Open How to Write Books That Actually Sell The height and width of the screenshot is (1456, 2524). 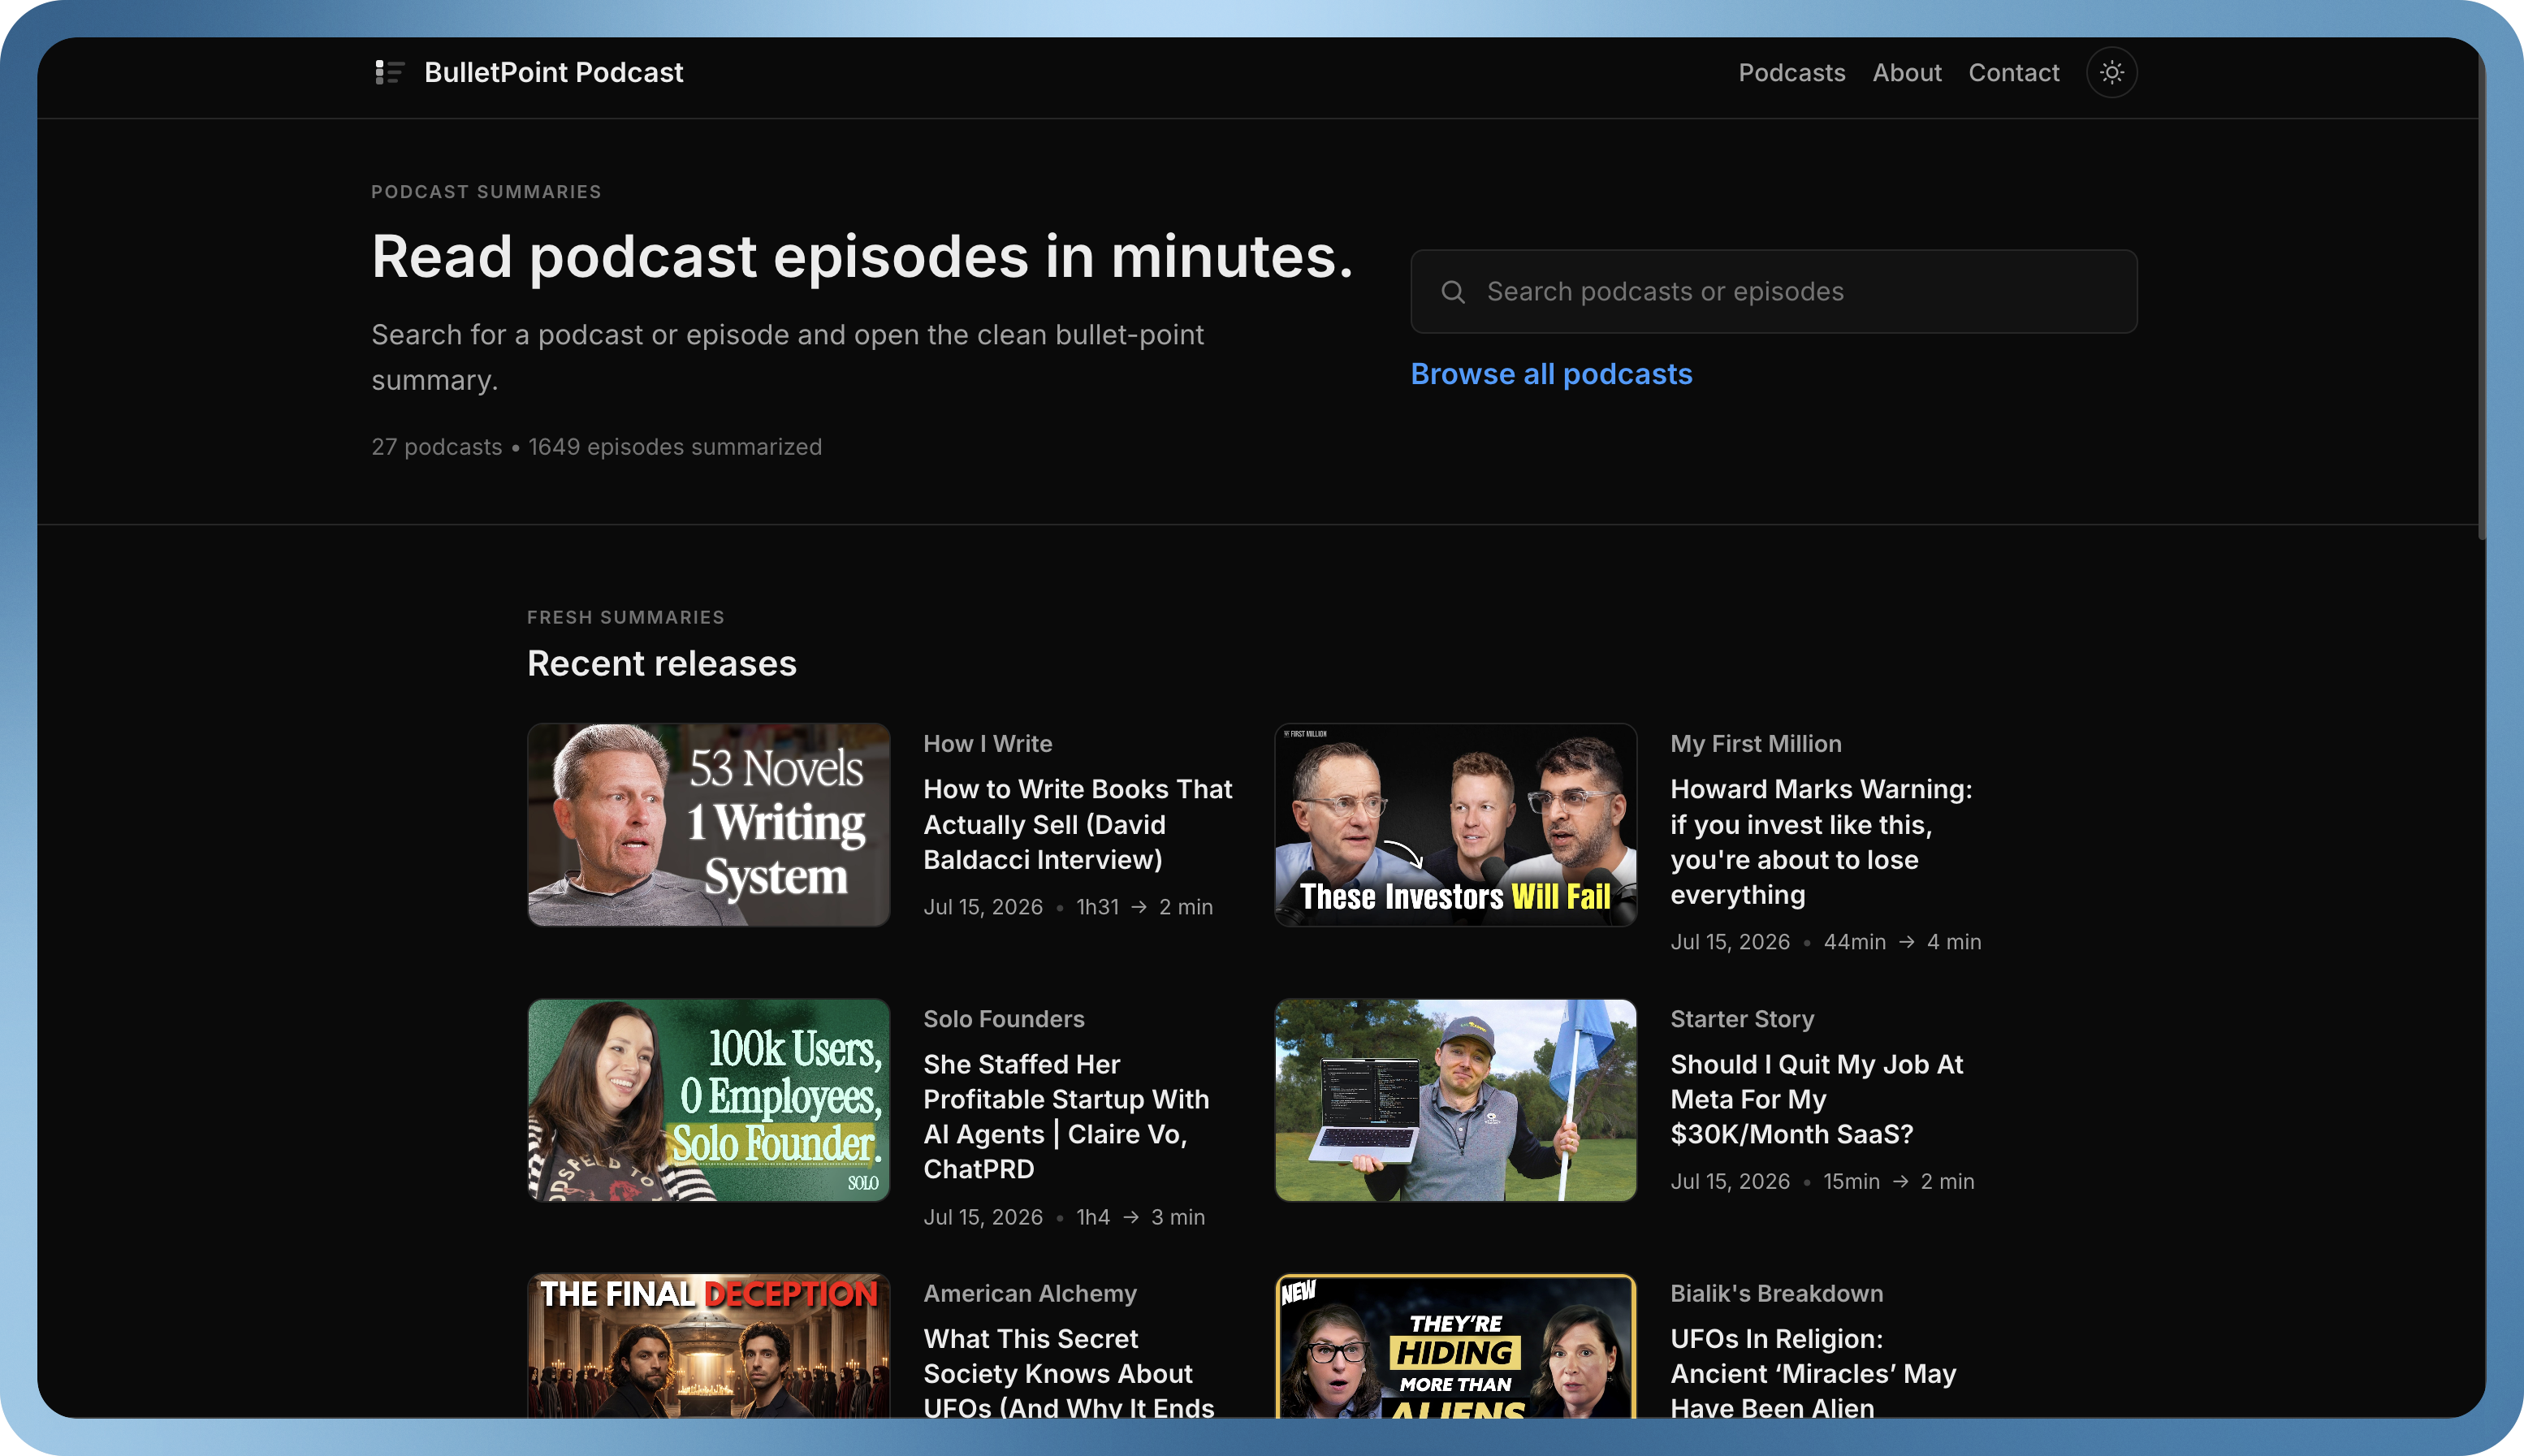pos(1078,824)
